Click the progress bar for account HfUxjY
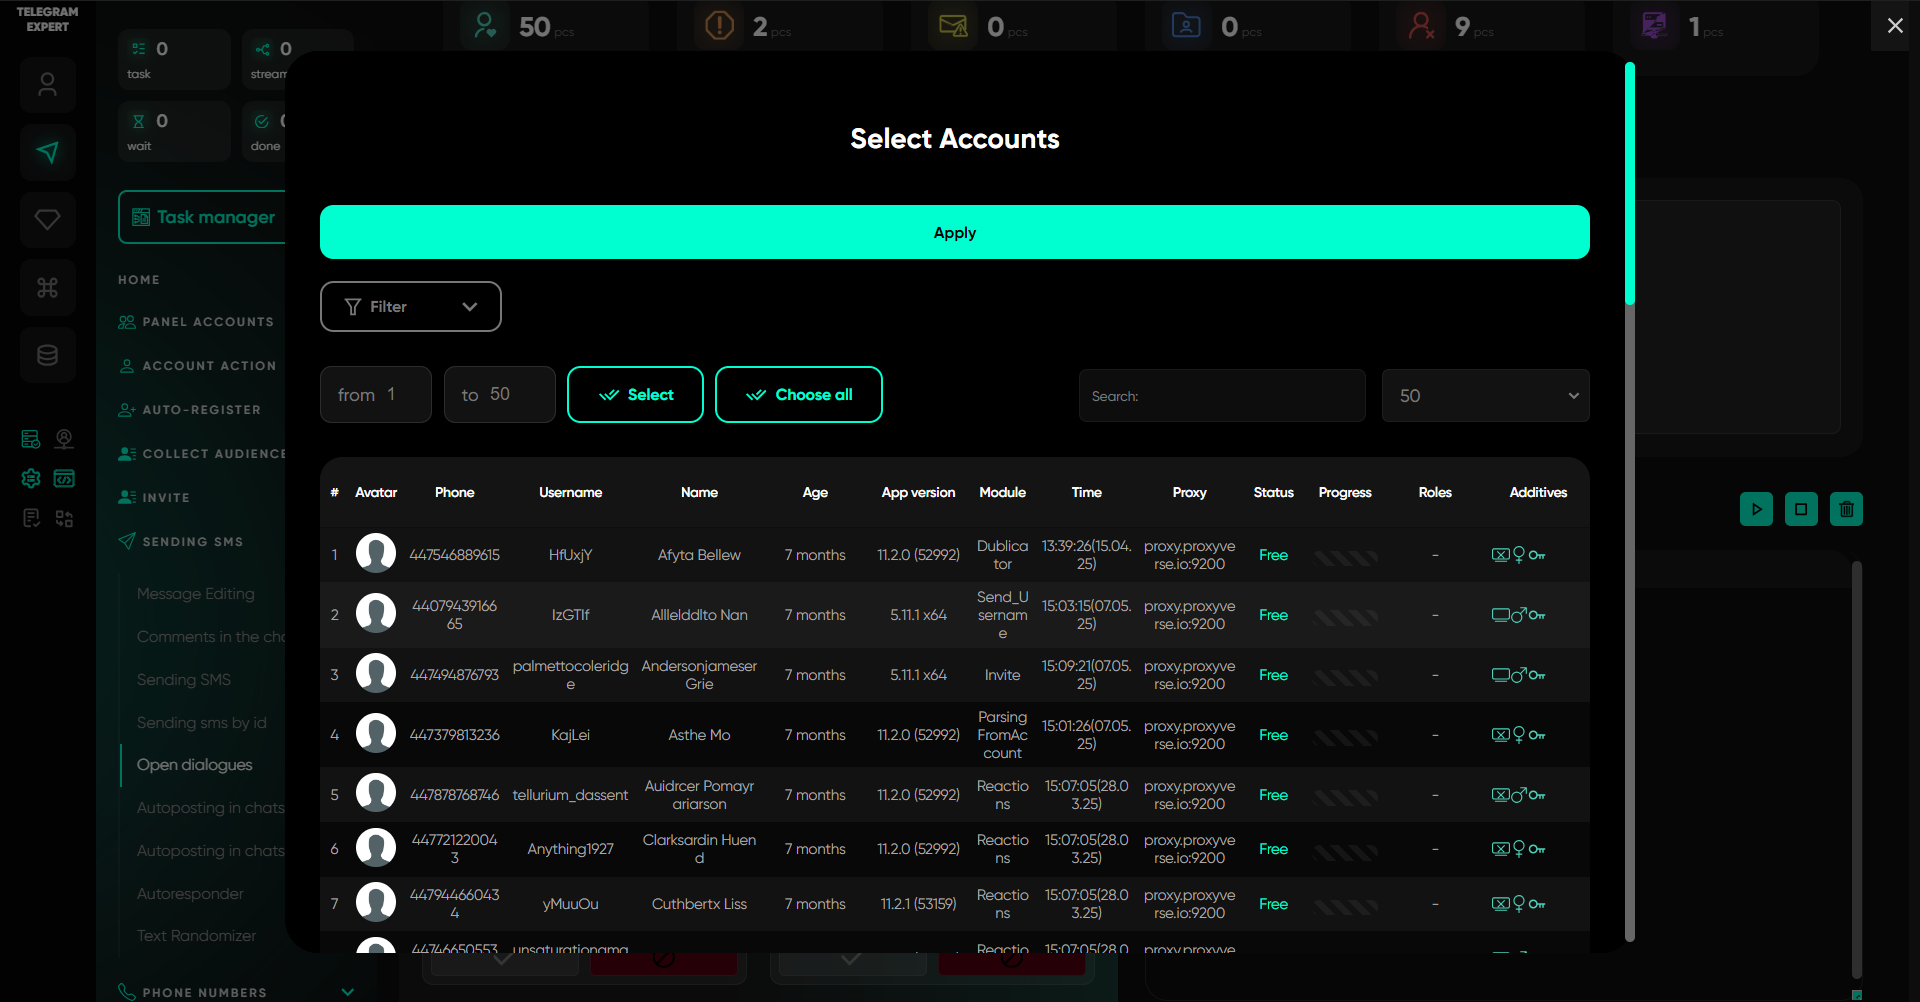The width and height of the screenshot is (1920, 1002). pyautogui.click(x=1345, y=556)
